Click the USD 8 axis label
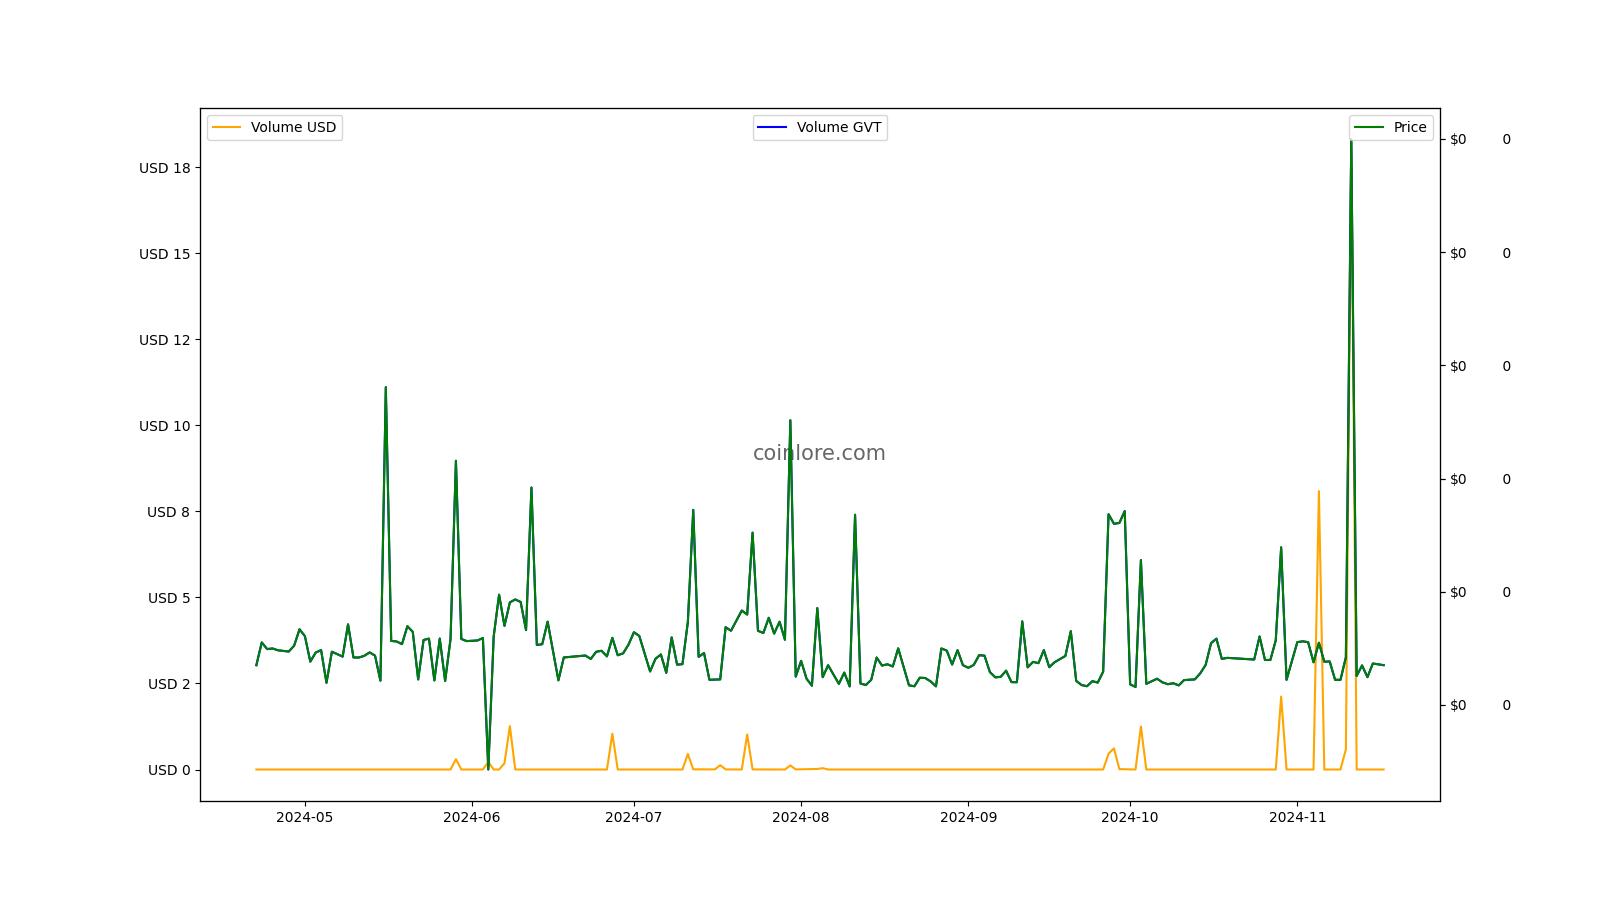1600x900 pixels. tap(168, 512)
